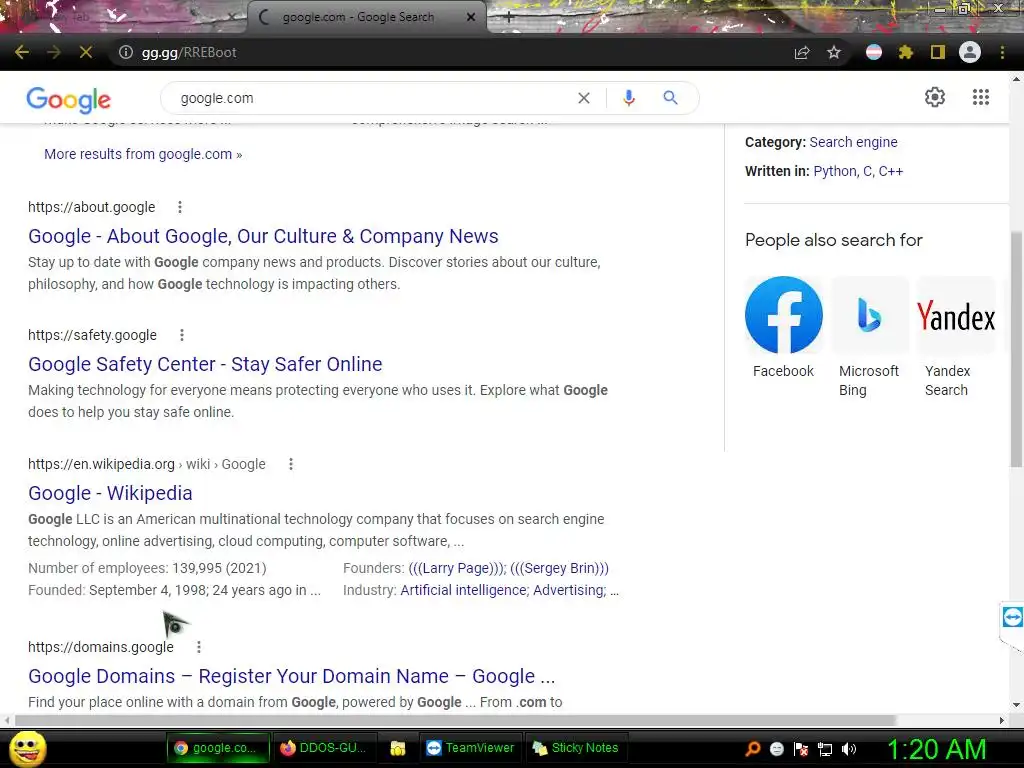Open the Microsoft Bing related search thumbnail
Viewport: 1024px width, 768px height.
click(869, 315)
